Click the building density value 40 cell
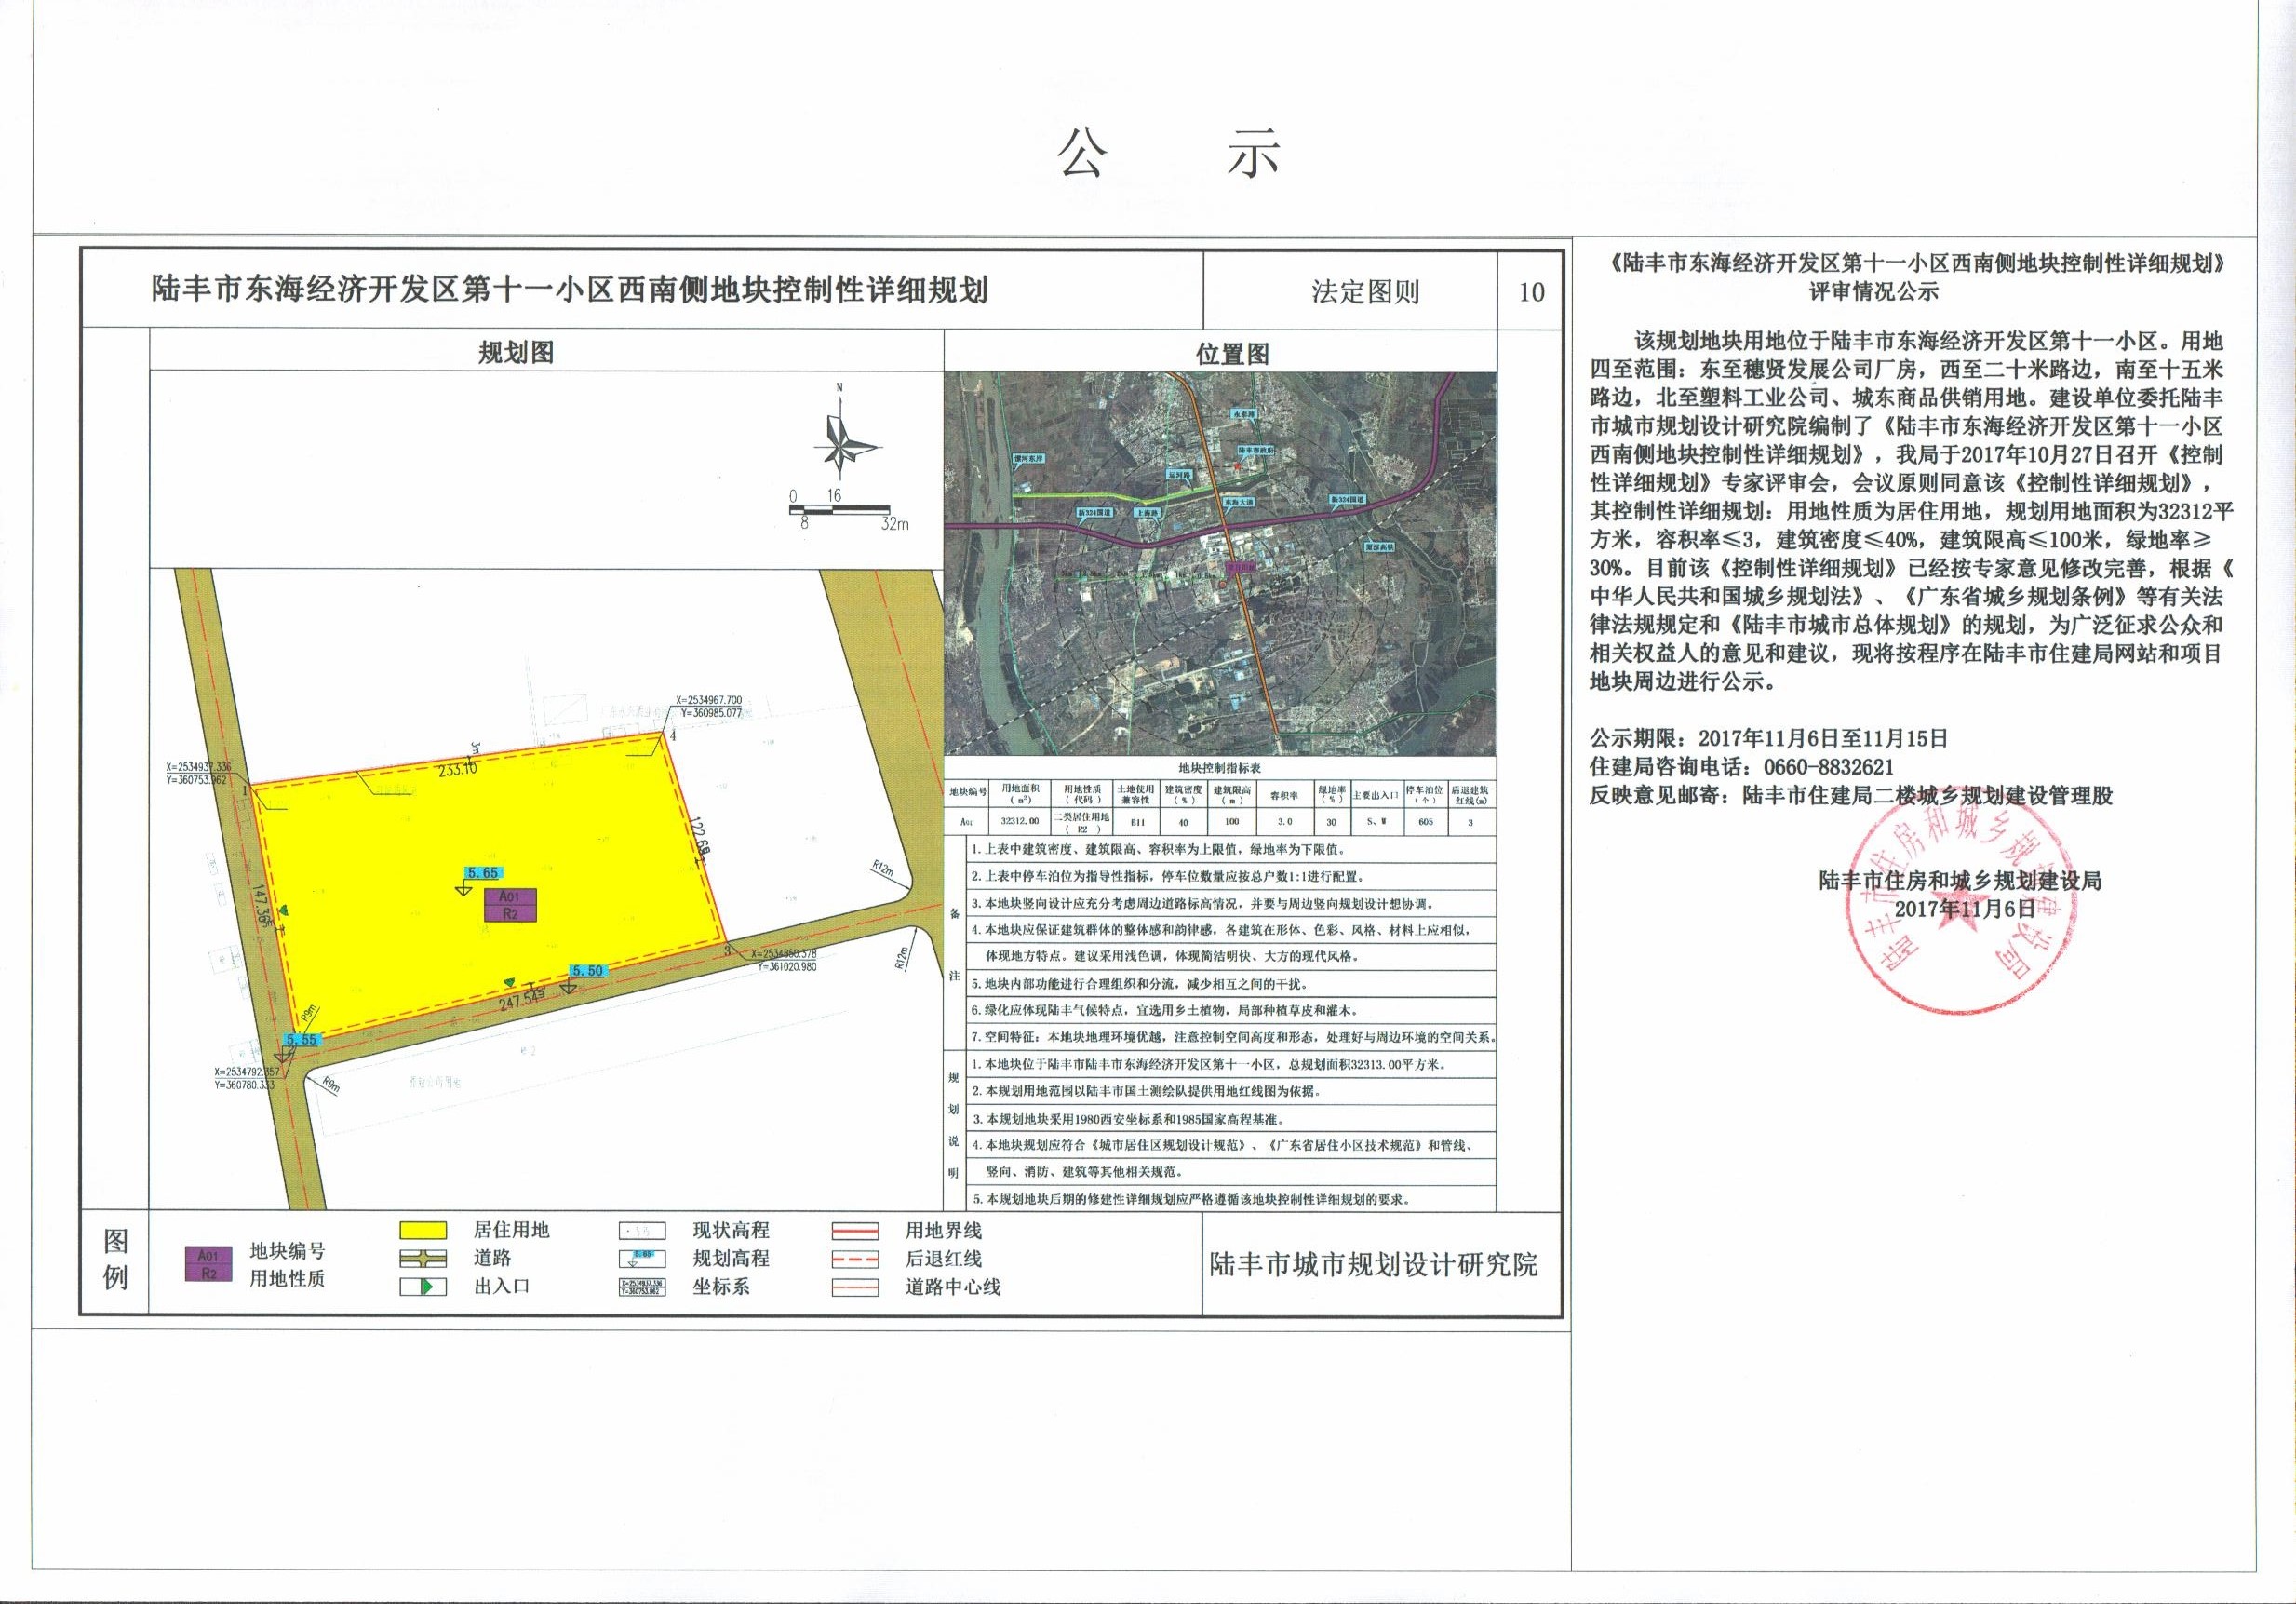 pos(1184,822)
